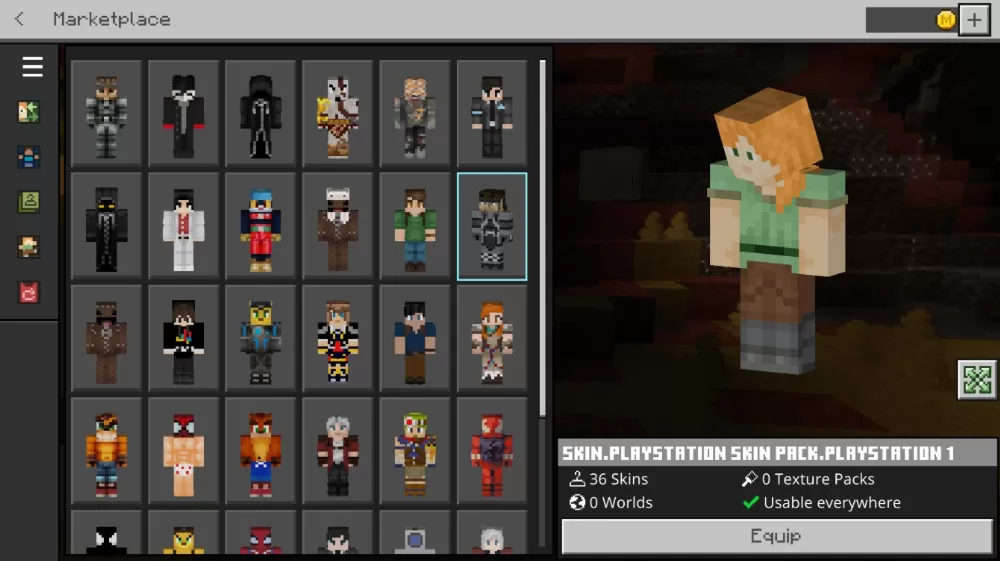Click the Alex character preview model
This screenshot has width=1000, height=561.
click(x=778, y=230)
